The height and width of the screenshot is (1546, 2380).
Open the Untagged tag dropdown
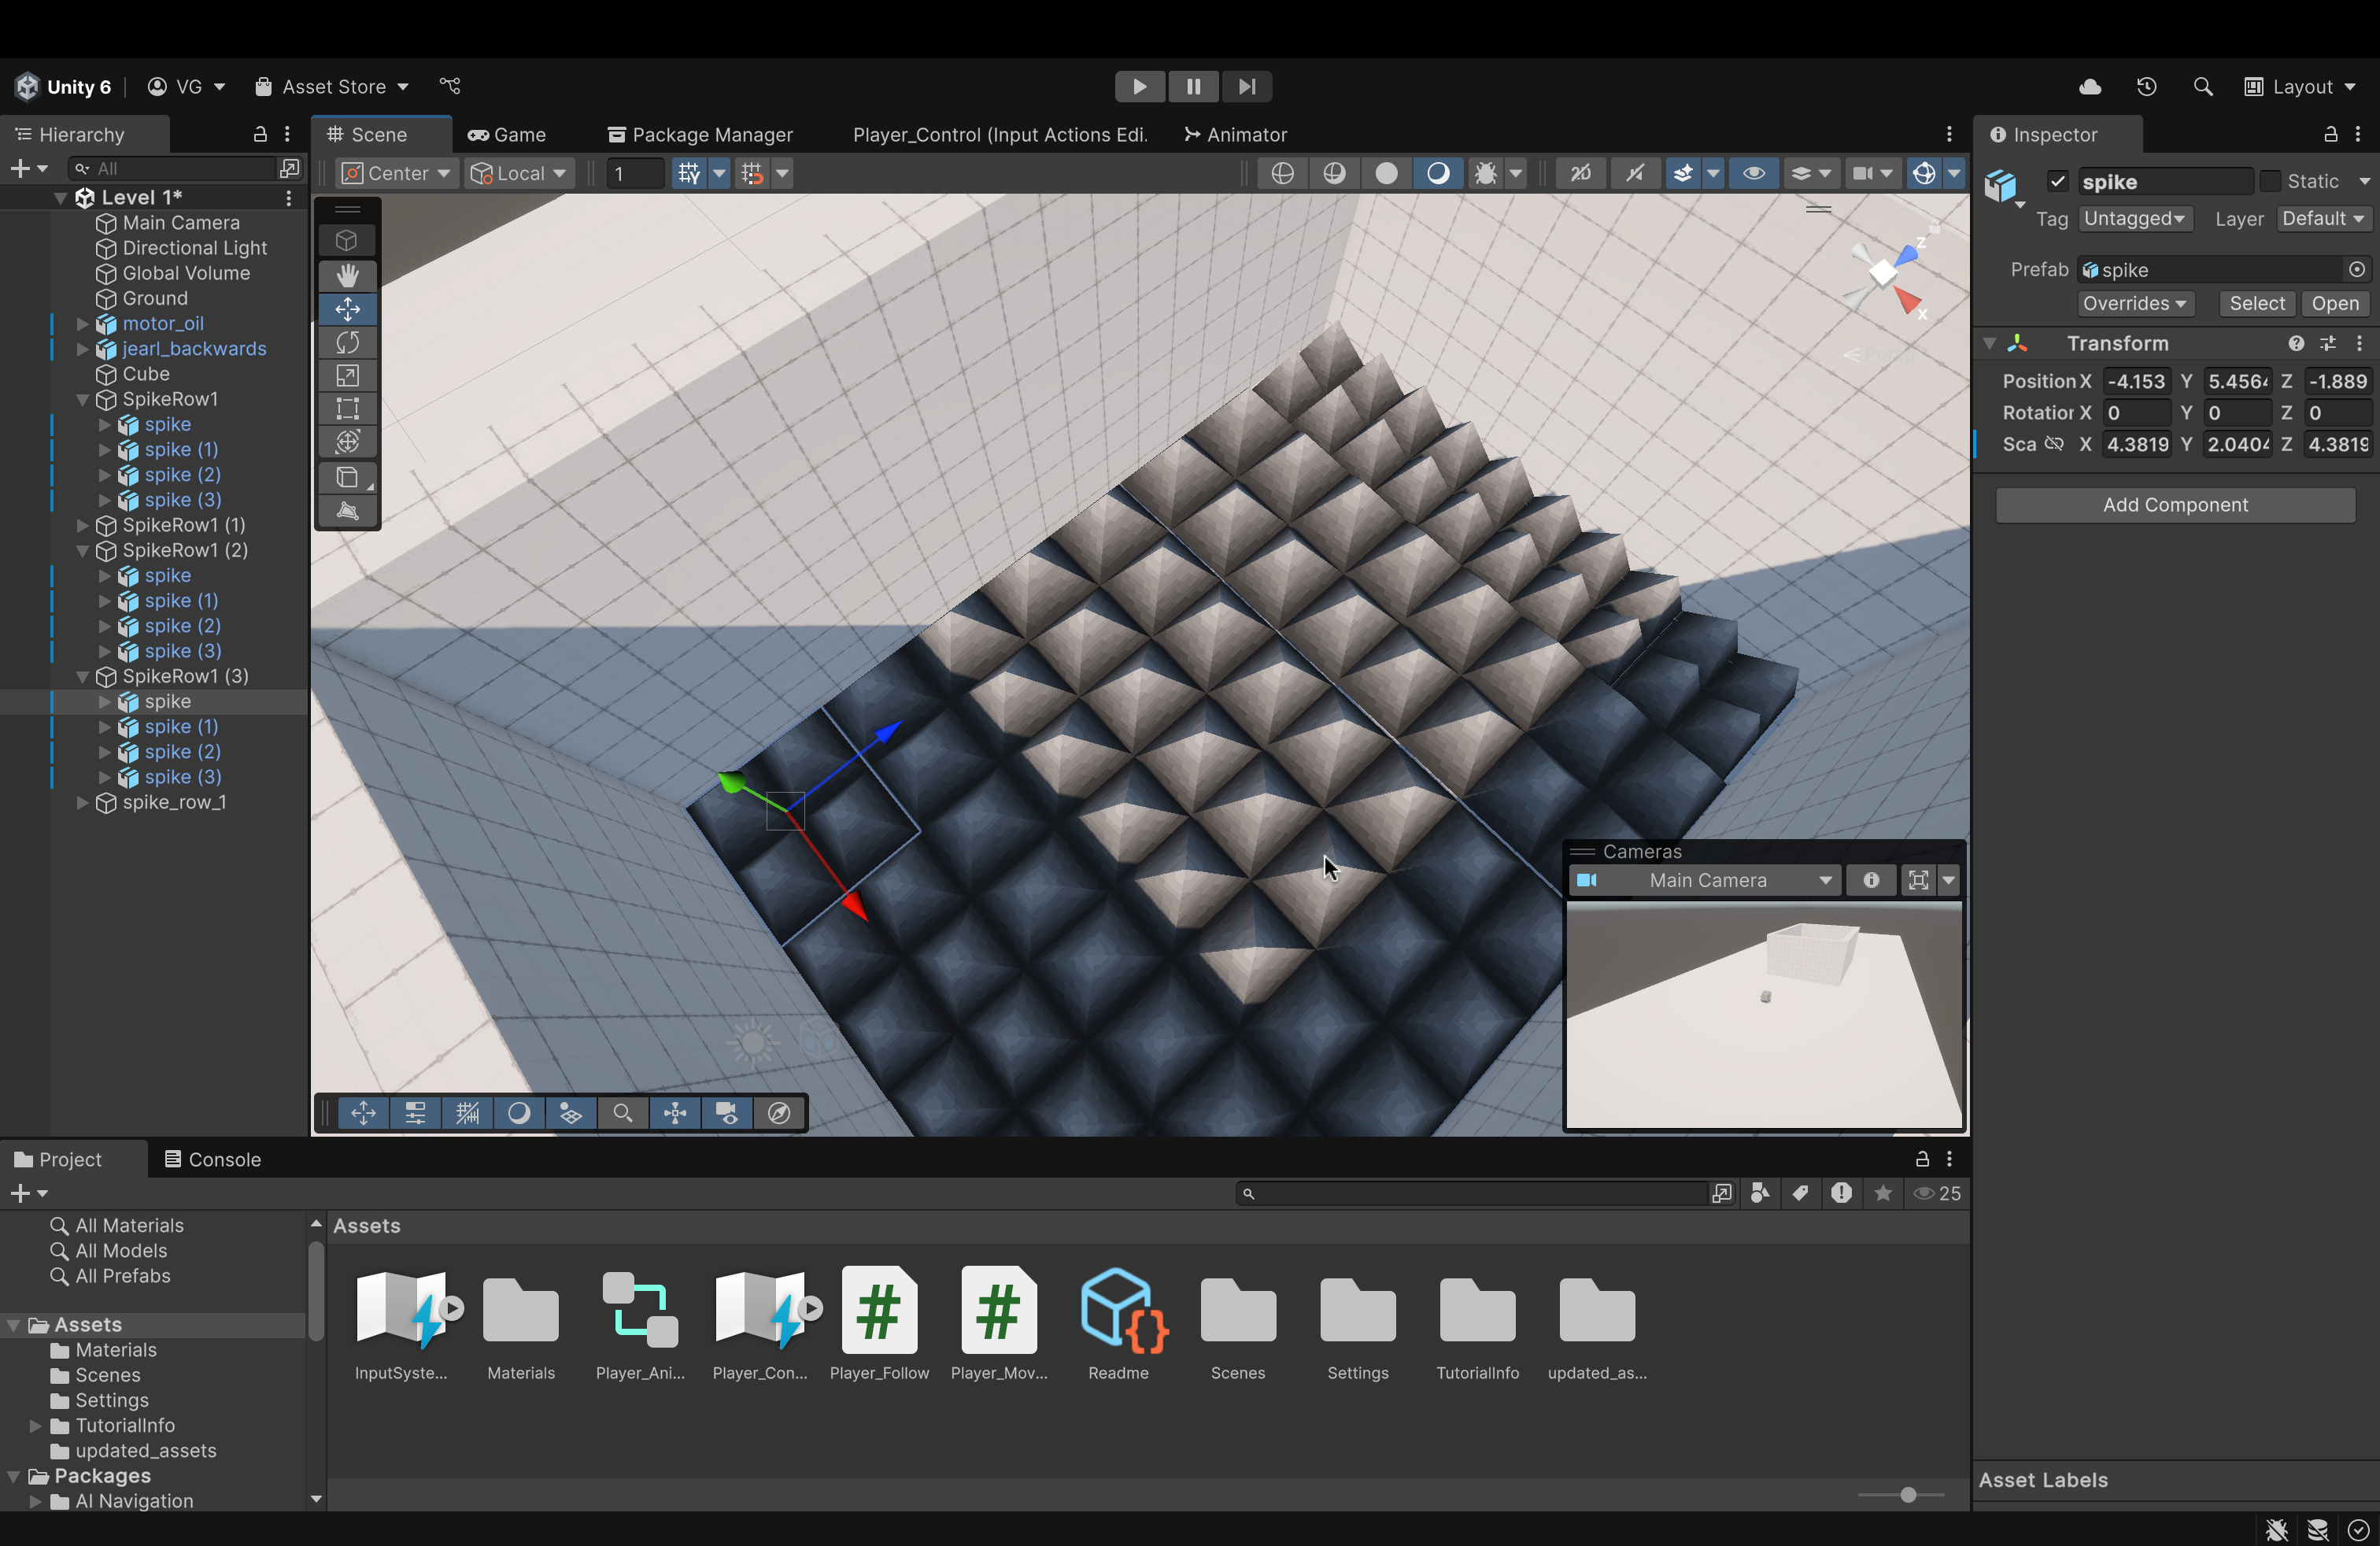[2135, 218]
